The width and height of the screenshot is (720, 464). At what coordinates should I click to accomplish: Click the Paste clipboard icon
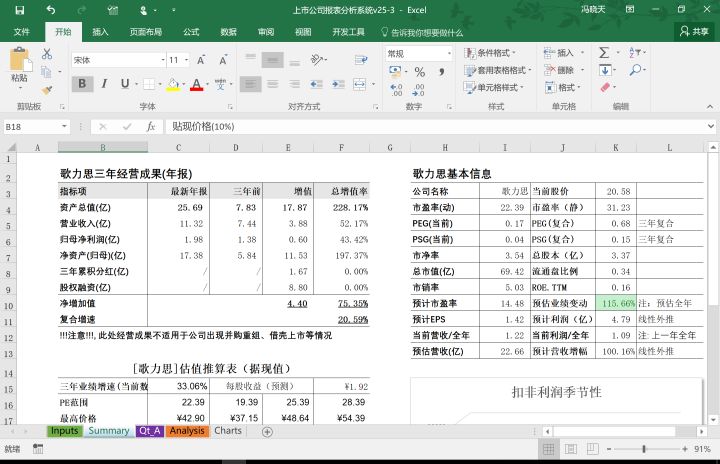19,60
